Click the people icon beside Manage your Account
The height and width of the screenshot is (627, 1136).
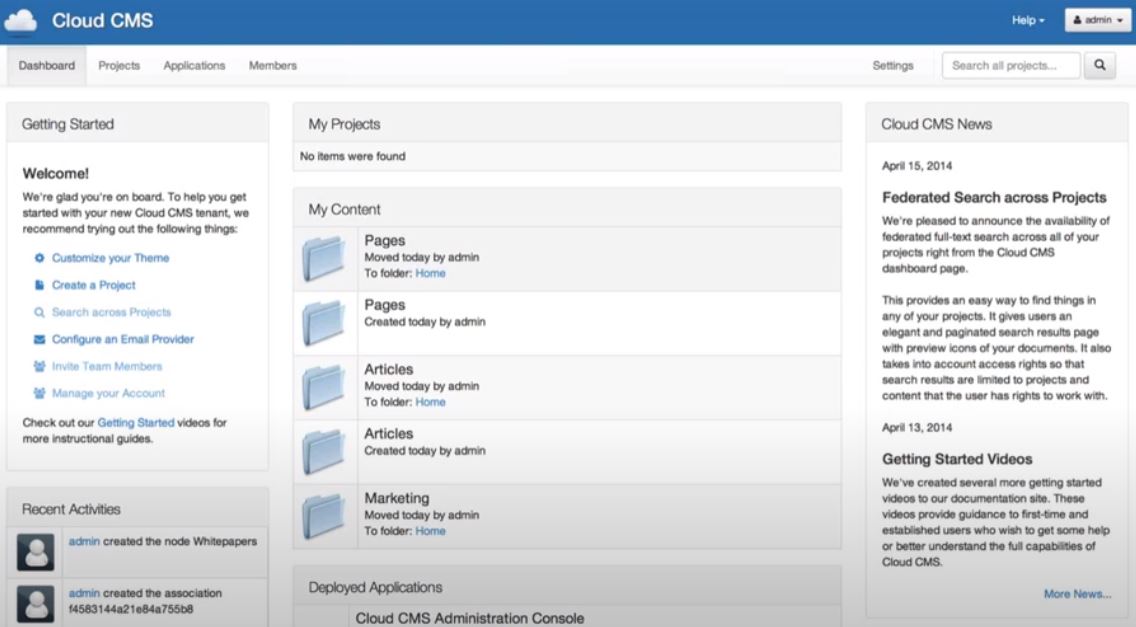click(39, 393)
